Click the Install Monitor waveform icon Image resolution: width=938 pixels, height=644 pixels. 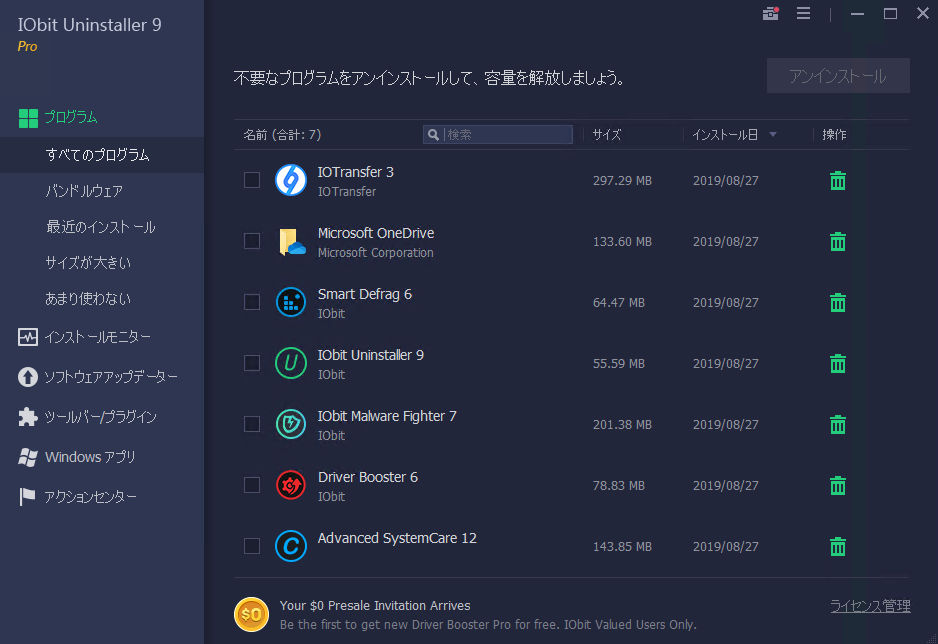[x=28, y=337]
